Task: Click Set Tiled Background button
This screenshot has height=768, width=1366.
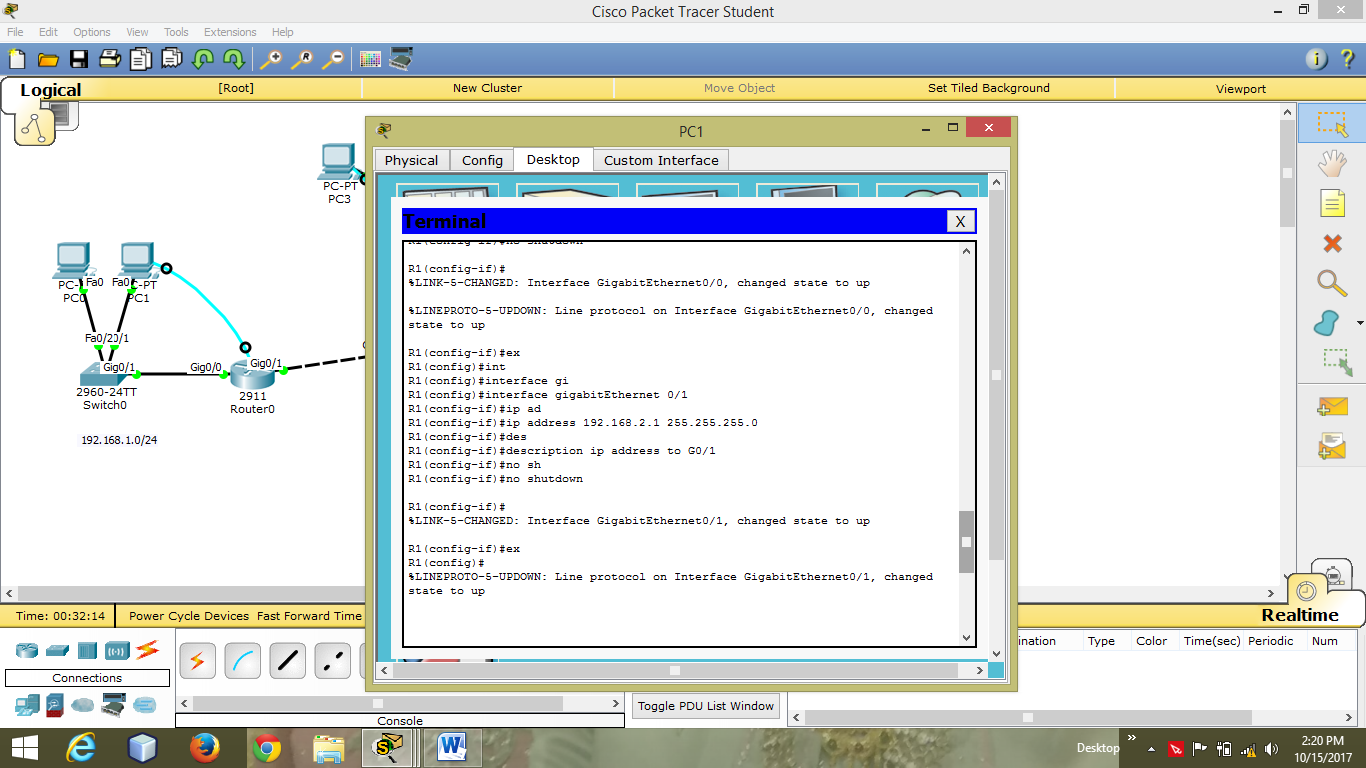Action: pyautogui.click(x=989, y=88)
